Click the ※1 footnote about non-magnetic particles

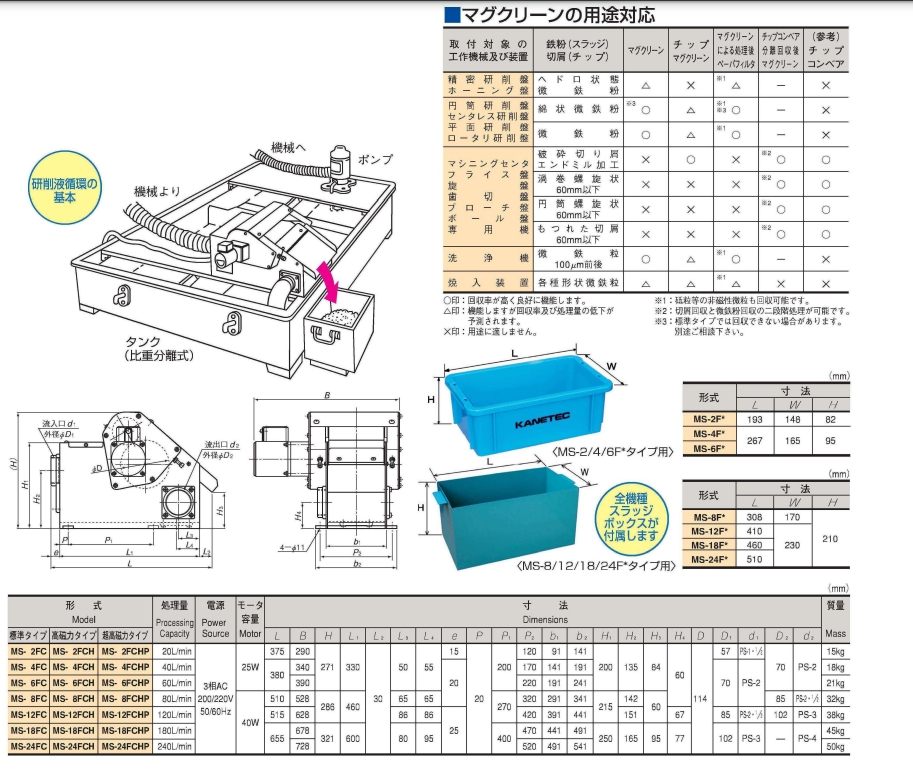click(732, 301)
